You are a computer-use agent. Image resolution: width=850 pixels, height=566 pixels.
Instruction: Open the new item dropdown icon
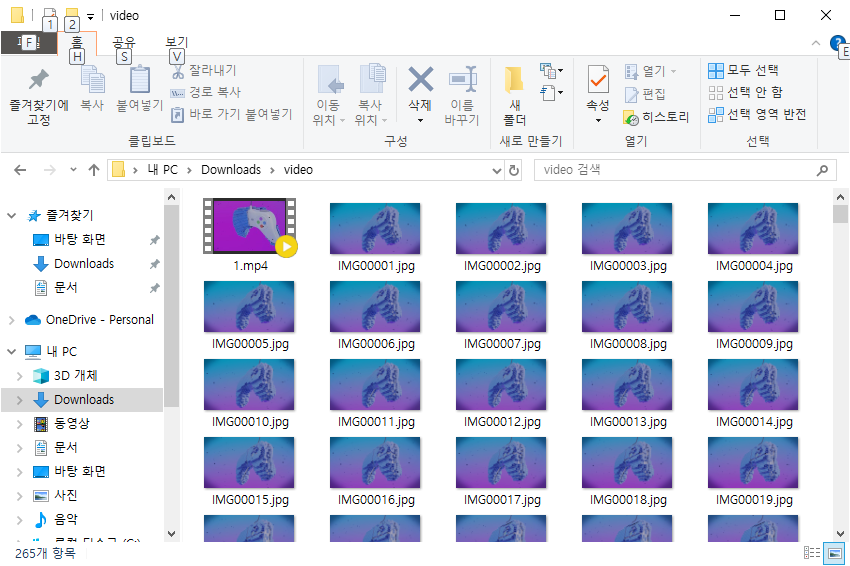(x=551, y=70)
